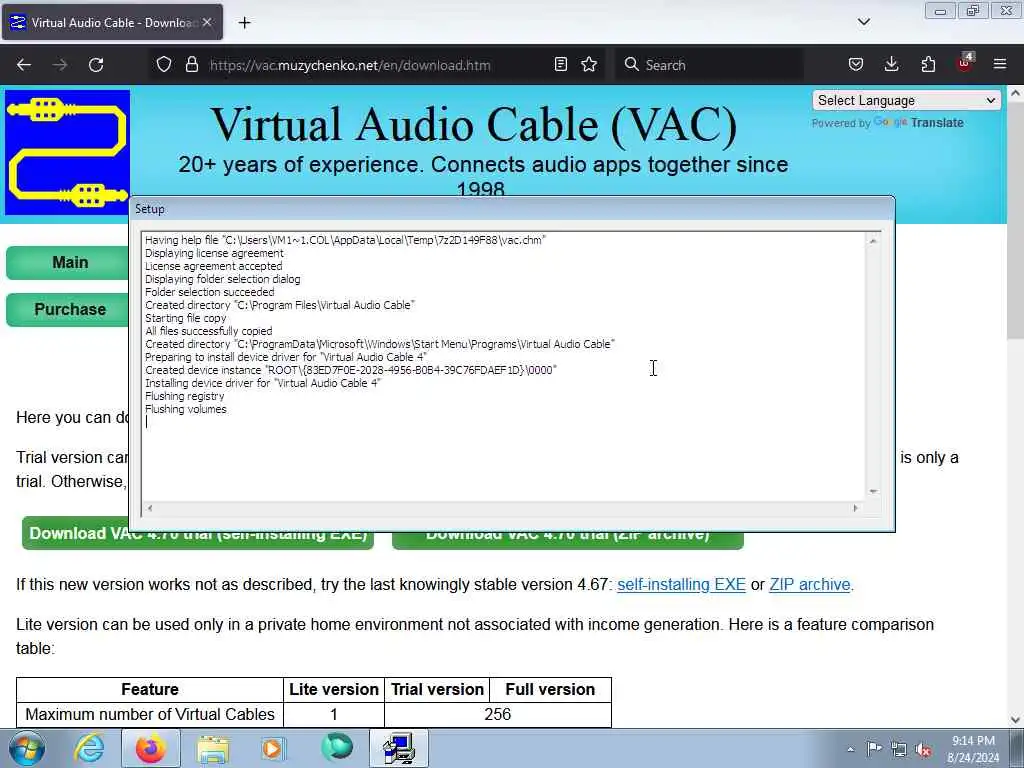Click the 'Full version' table header
Screen dimensions: 1024x768
[550, 690]
